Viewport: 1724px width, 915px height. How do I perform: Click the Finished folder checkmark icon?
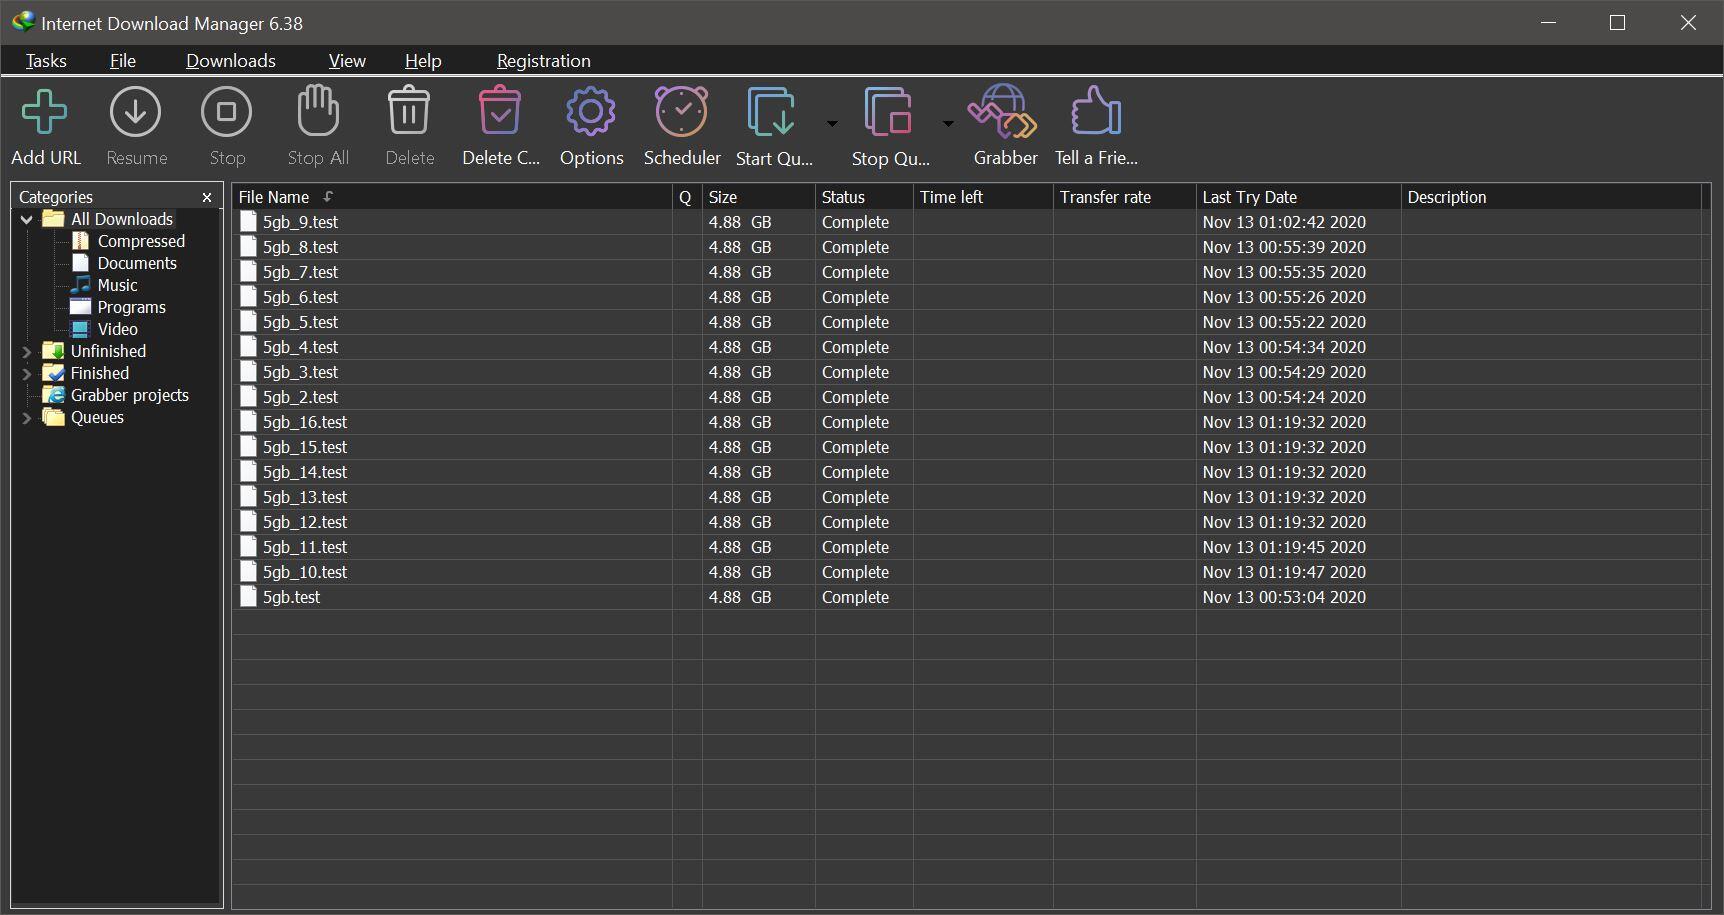(54, 373)
